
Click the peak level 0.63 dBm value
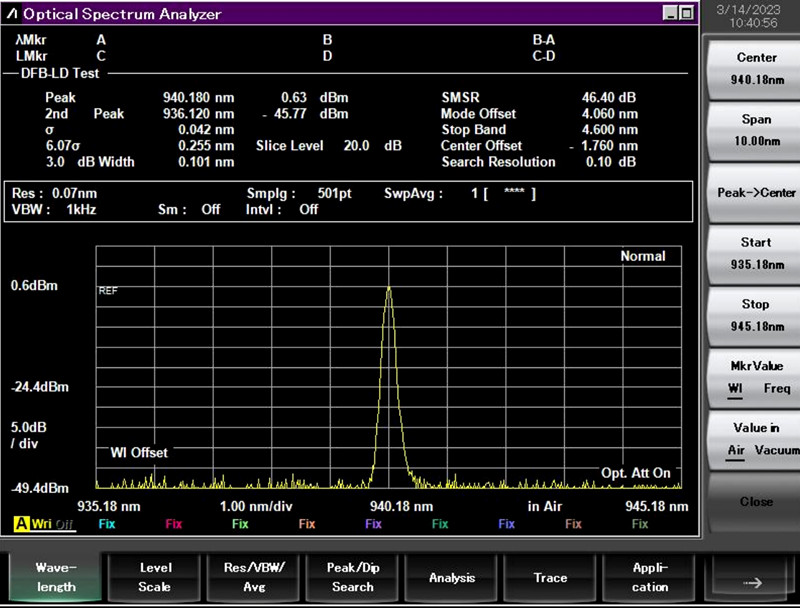[314, 97]
